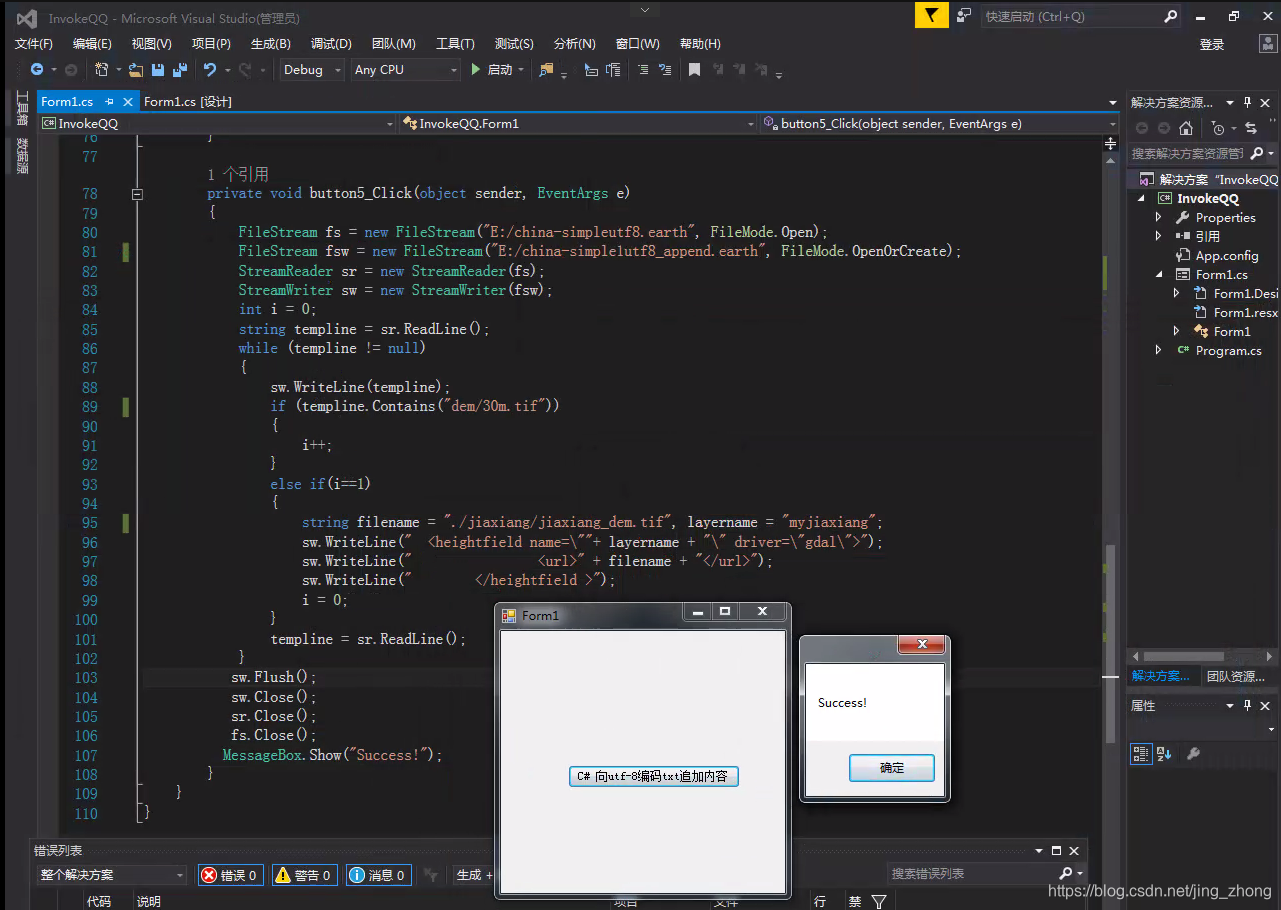Select App.config in Solution Explorer
Viewport: 1281px width, 910px height.
coord(1227,255)
